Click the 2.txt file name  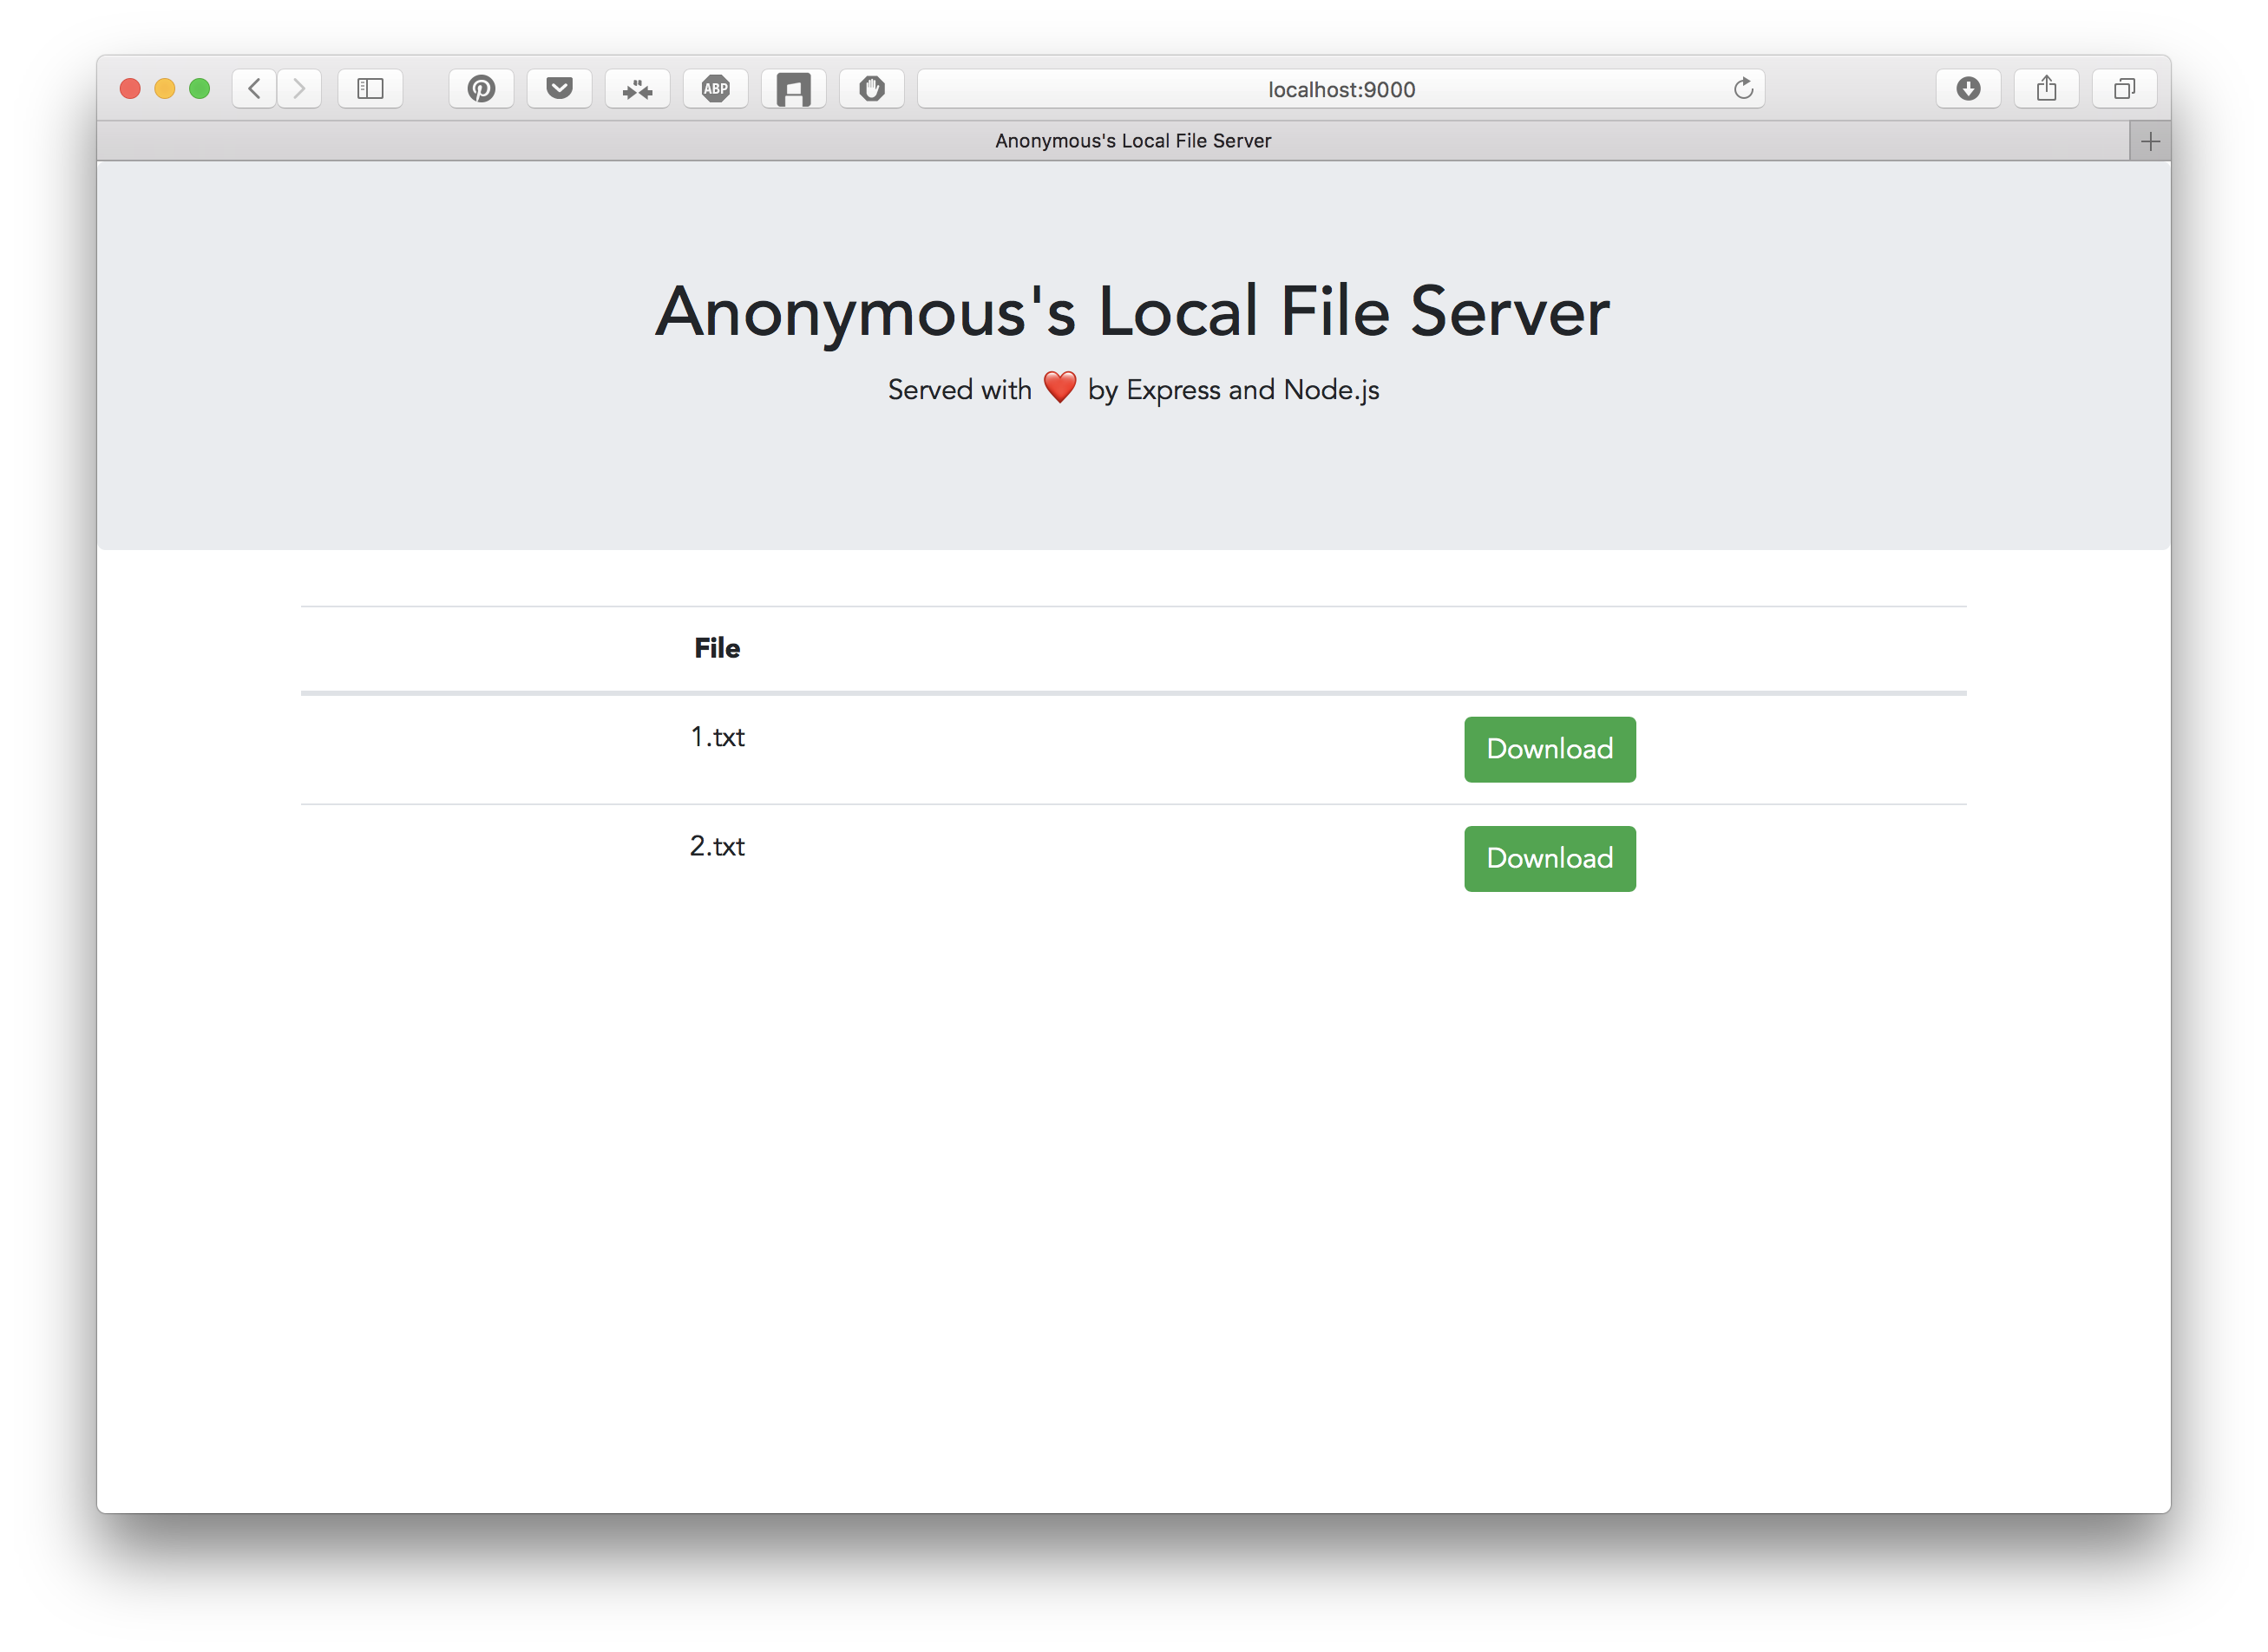click(717, 846)
